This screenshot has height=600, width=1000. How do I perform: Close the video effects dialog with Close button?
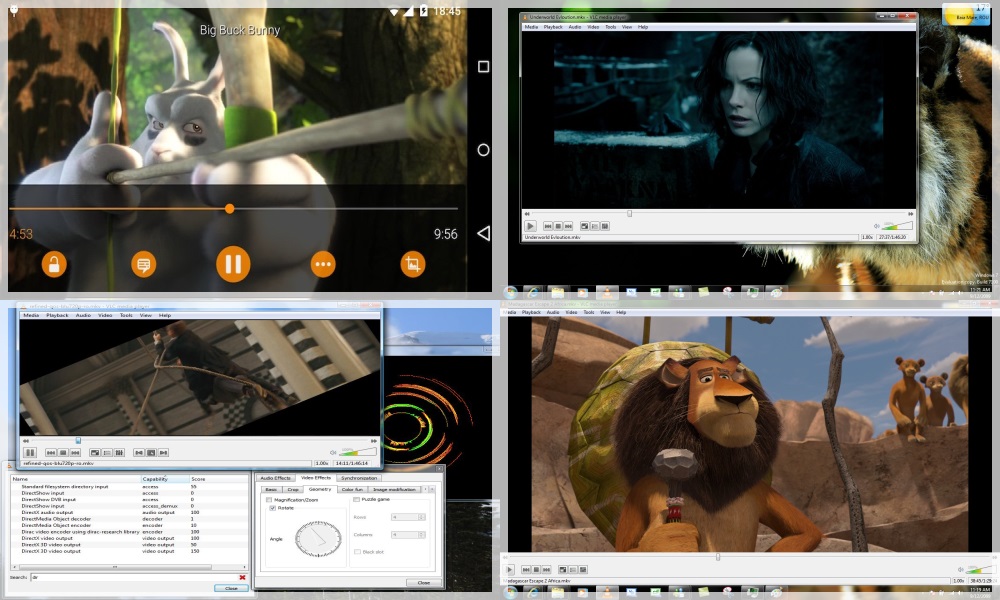click(x=423, y=582)
